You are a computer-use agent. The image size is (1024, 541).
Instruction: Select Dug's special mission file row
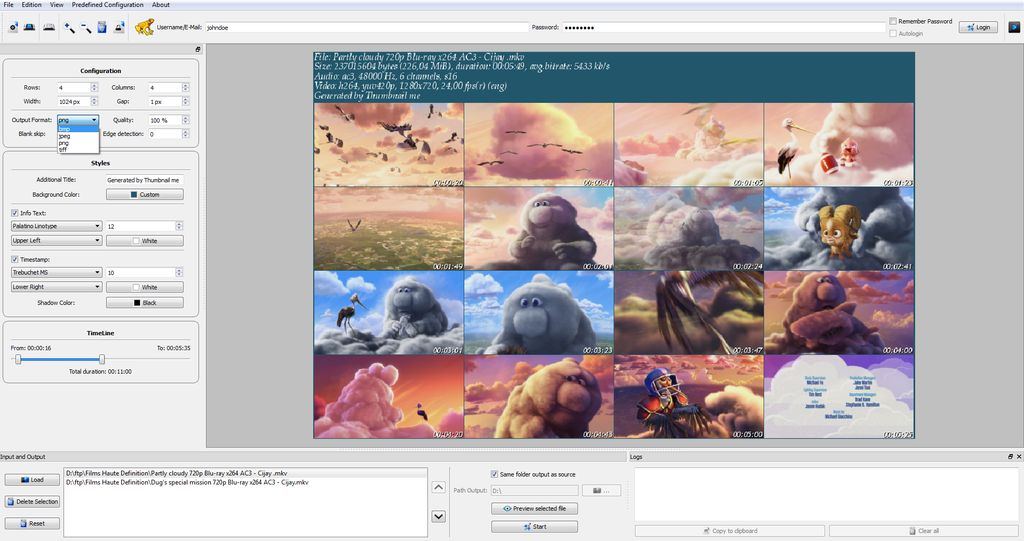click(245, 482)
